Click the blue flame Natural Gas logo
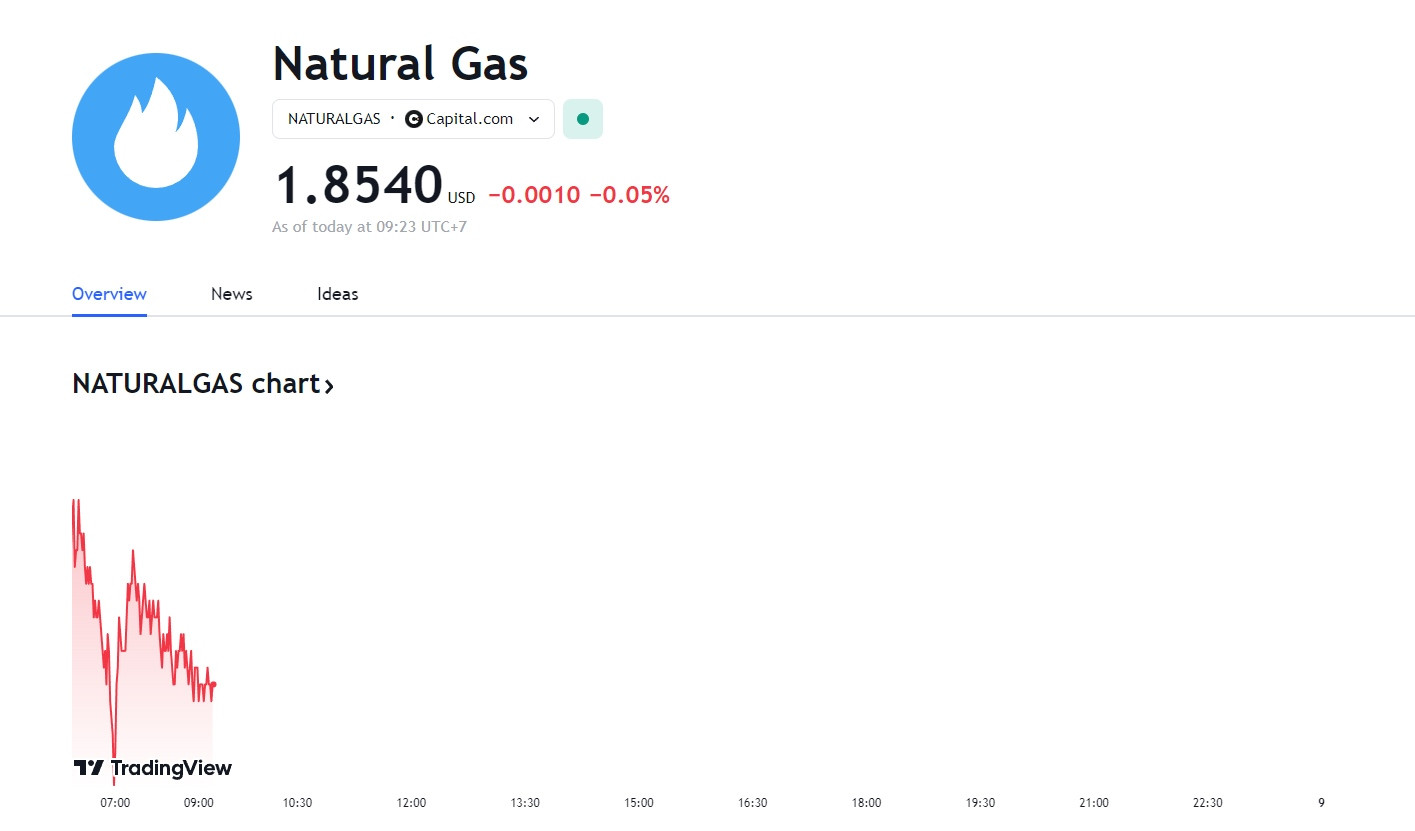1415x831 pixels. pos(156,137)
